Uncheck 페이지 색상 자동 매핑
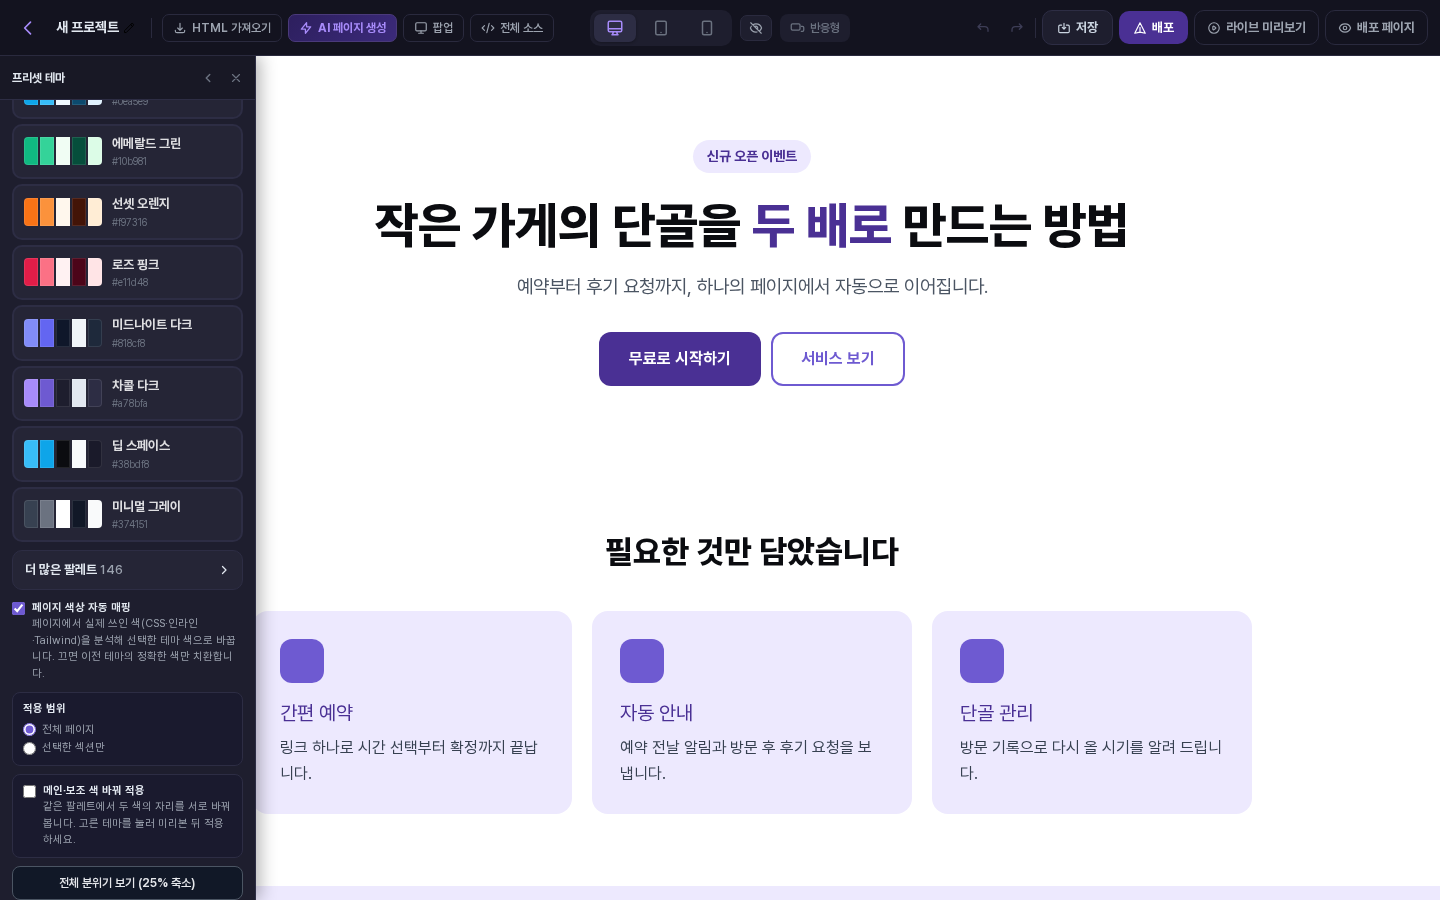The height and width of the screenshot is (900, 1440). click(18, 608)
